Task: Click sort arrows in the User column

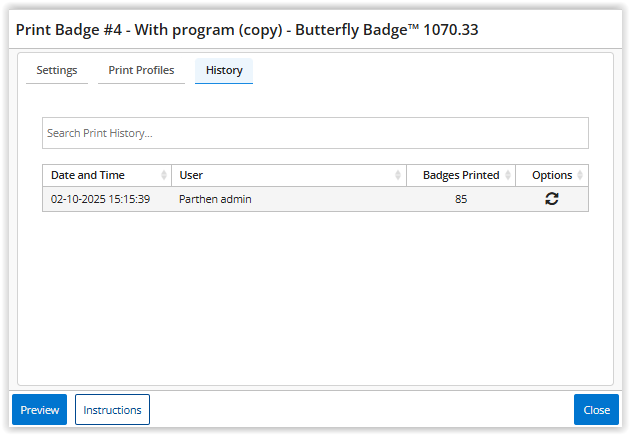Action: (x=399, y=176)
